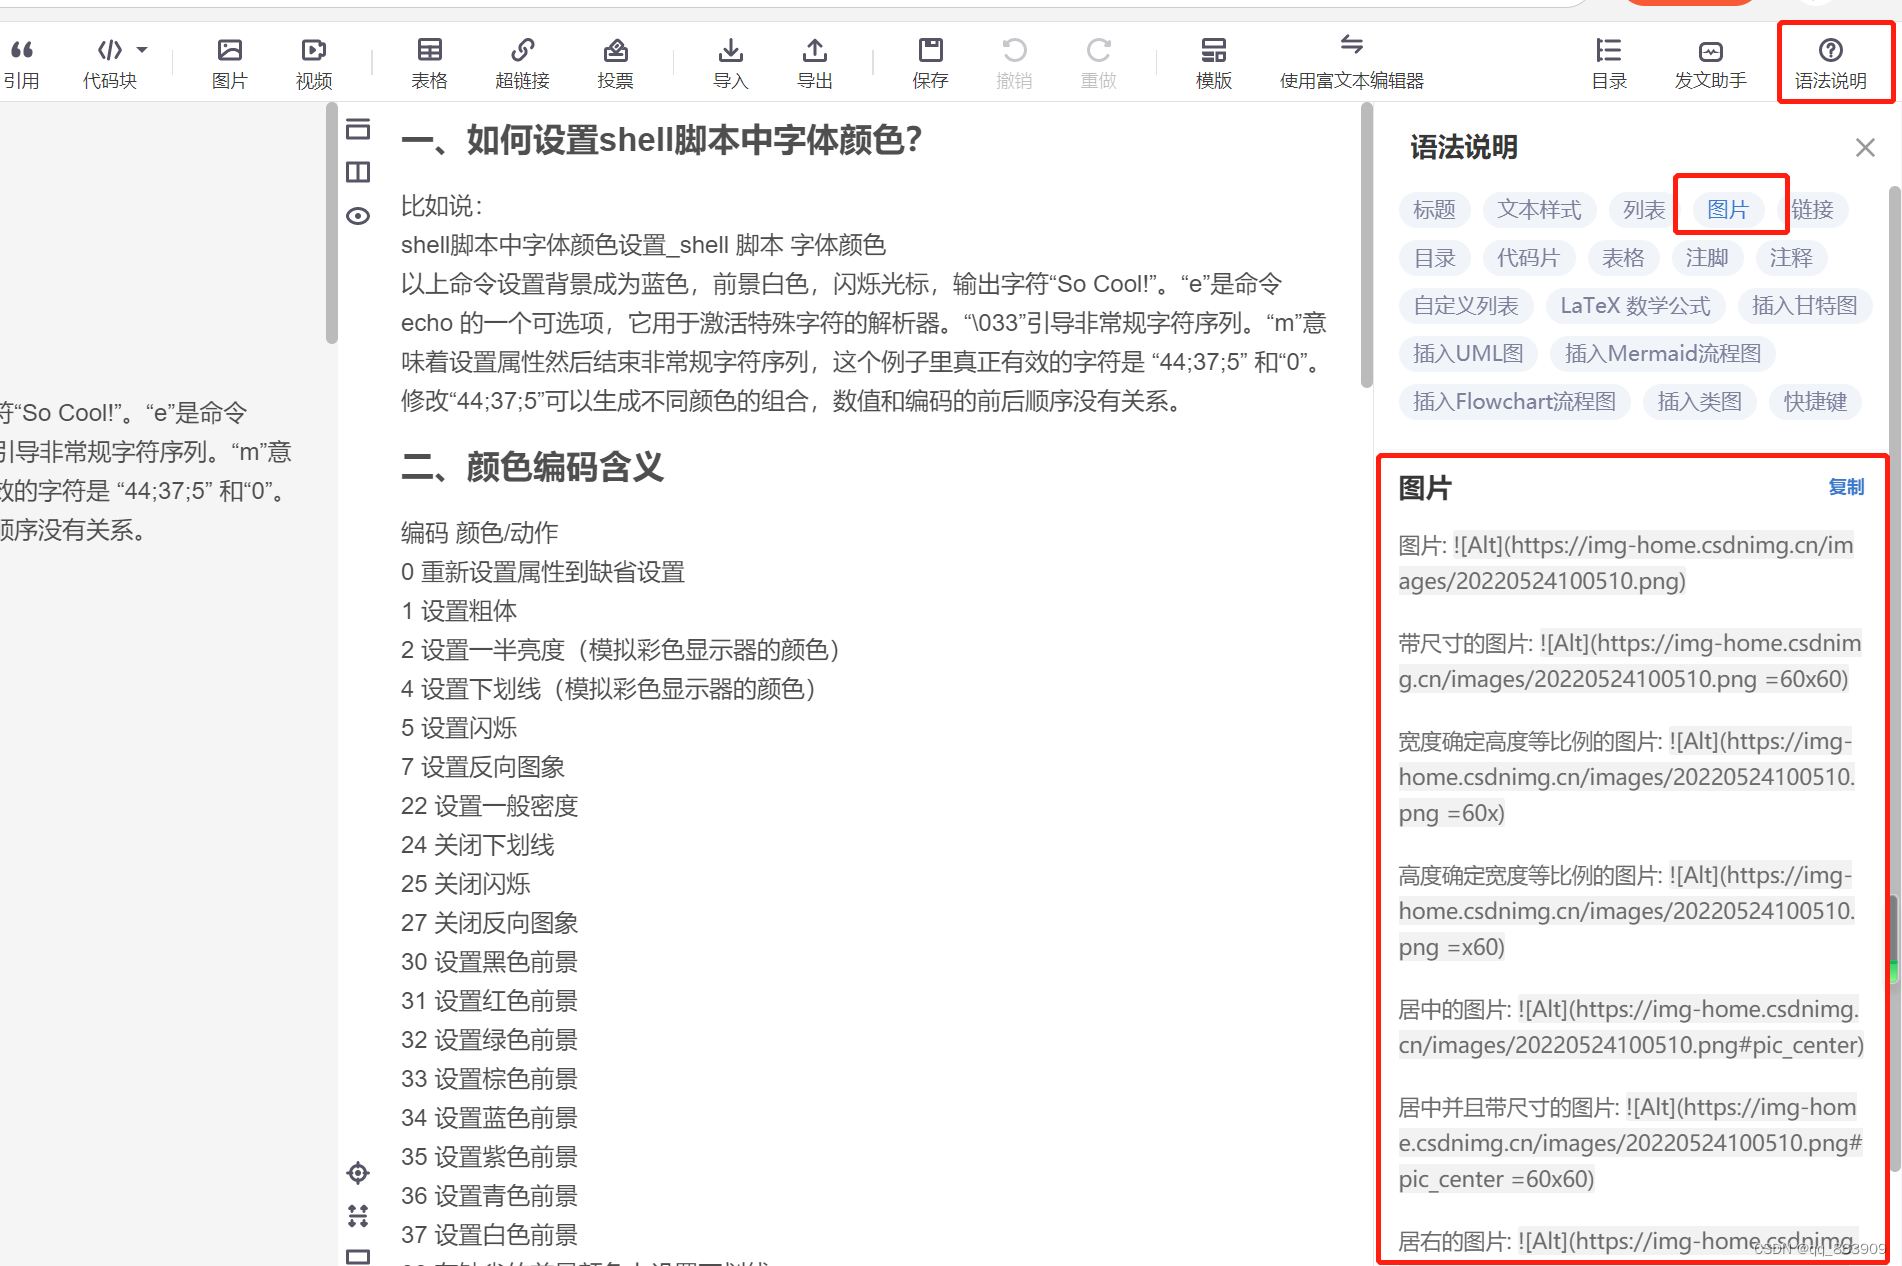The height and width of the screenshot is (1266, 1902).
Task: Switch to split two-column view icon
Action: [x=358, y=172]
